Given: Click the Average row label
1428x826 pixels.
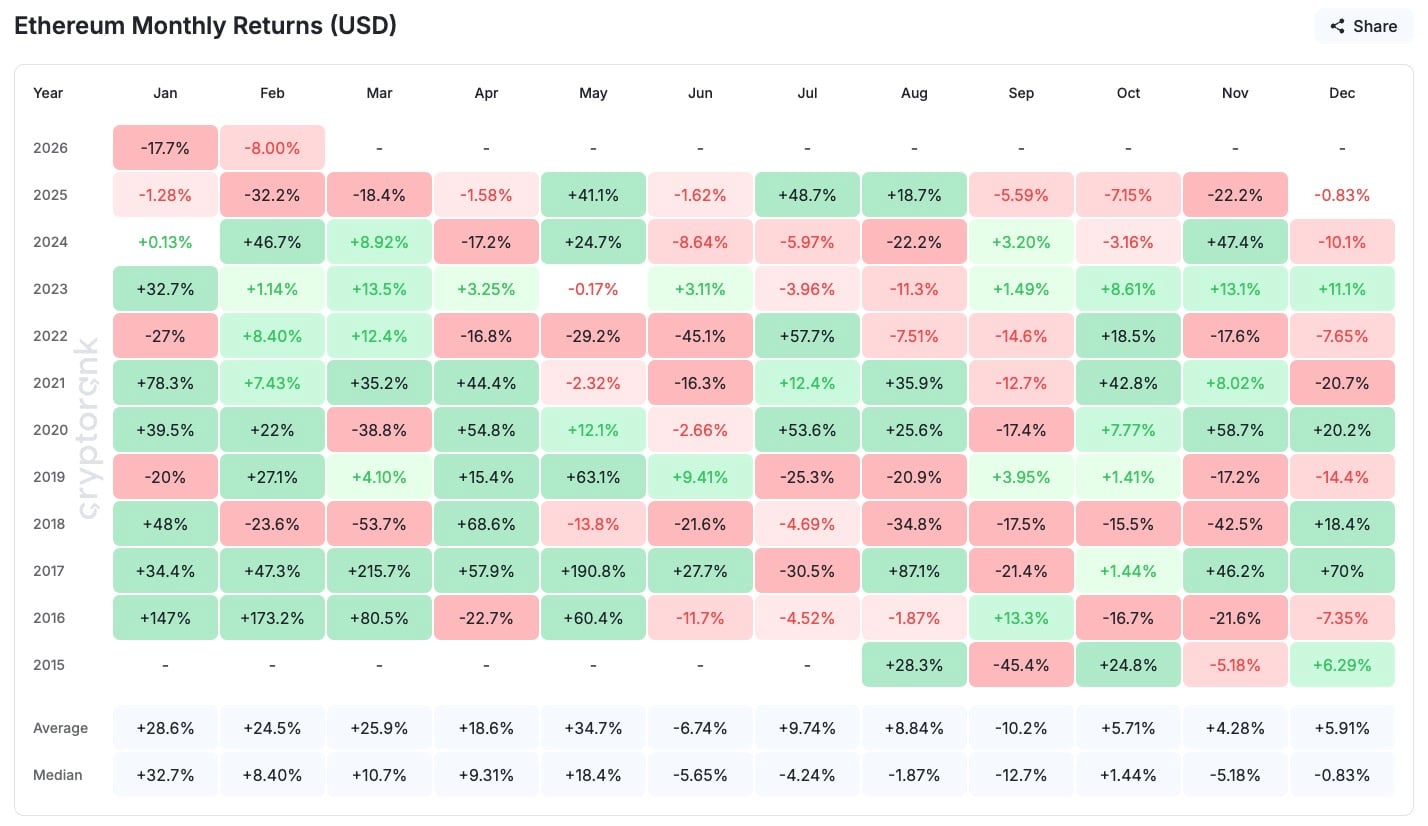Looking at the screenshot, I should [x=60, y=728].
